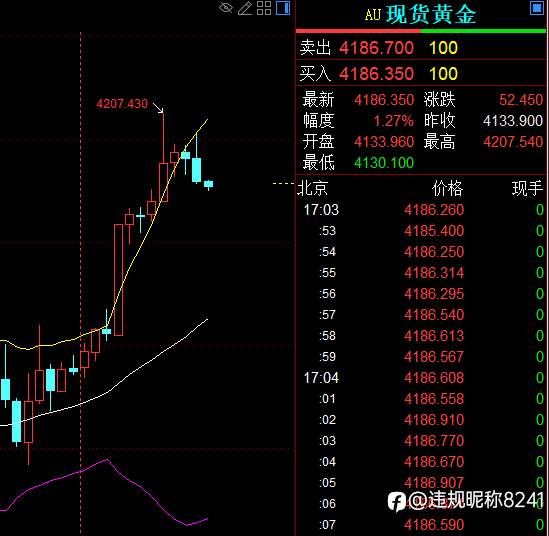Click the 100 volume in 卖出 row
The width and height of the screenshot is (549, 536).
[444, 48]
